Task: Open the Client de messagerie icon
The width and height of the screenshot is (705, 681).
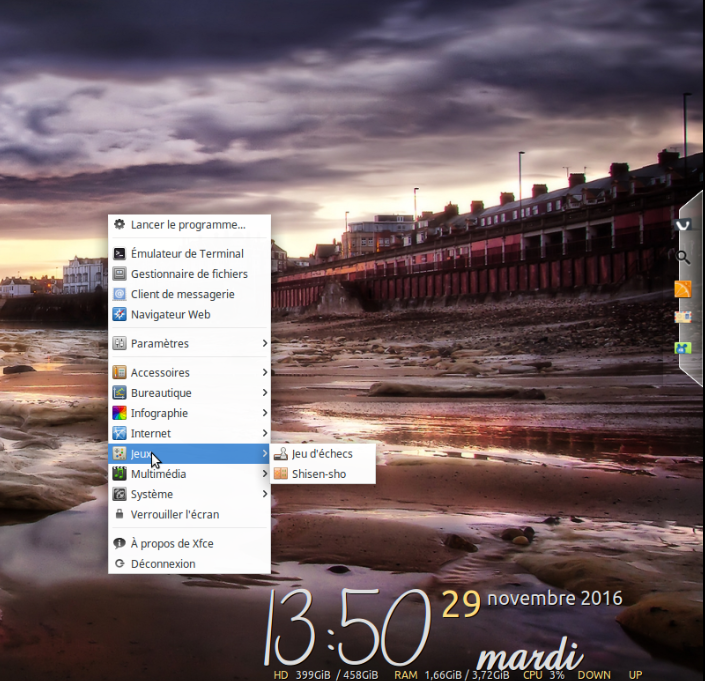Action: pos(119,294)
